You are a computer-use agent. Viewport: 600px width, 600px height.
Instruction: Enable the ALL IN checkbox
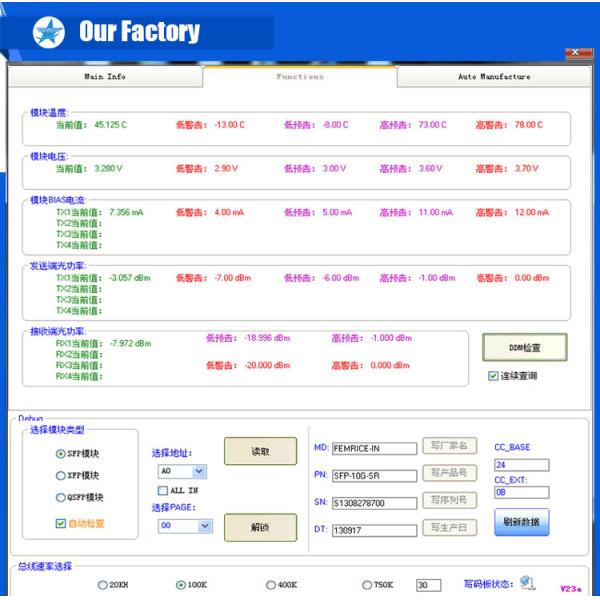pyautogui.click(x=163, y=490)
